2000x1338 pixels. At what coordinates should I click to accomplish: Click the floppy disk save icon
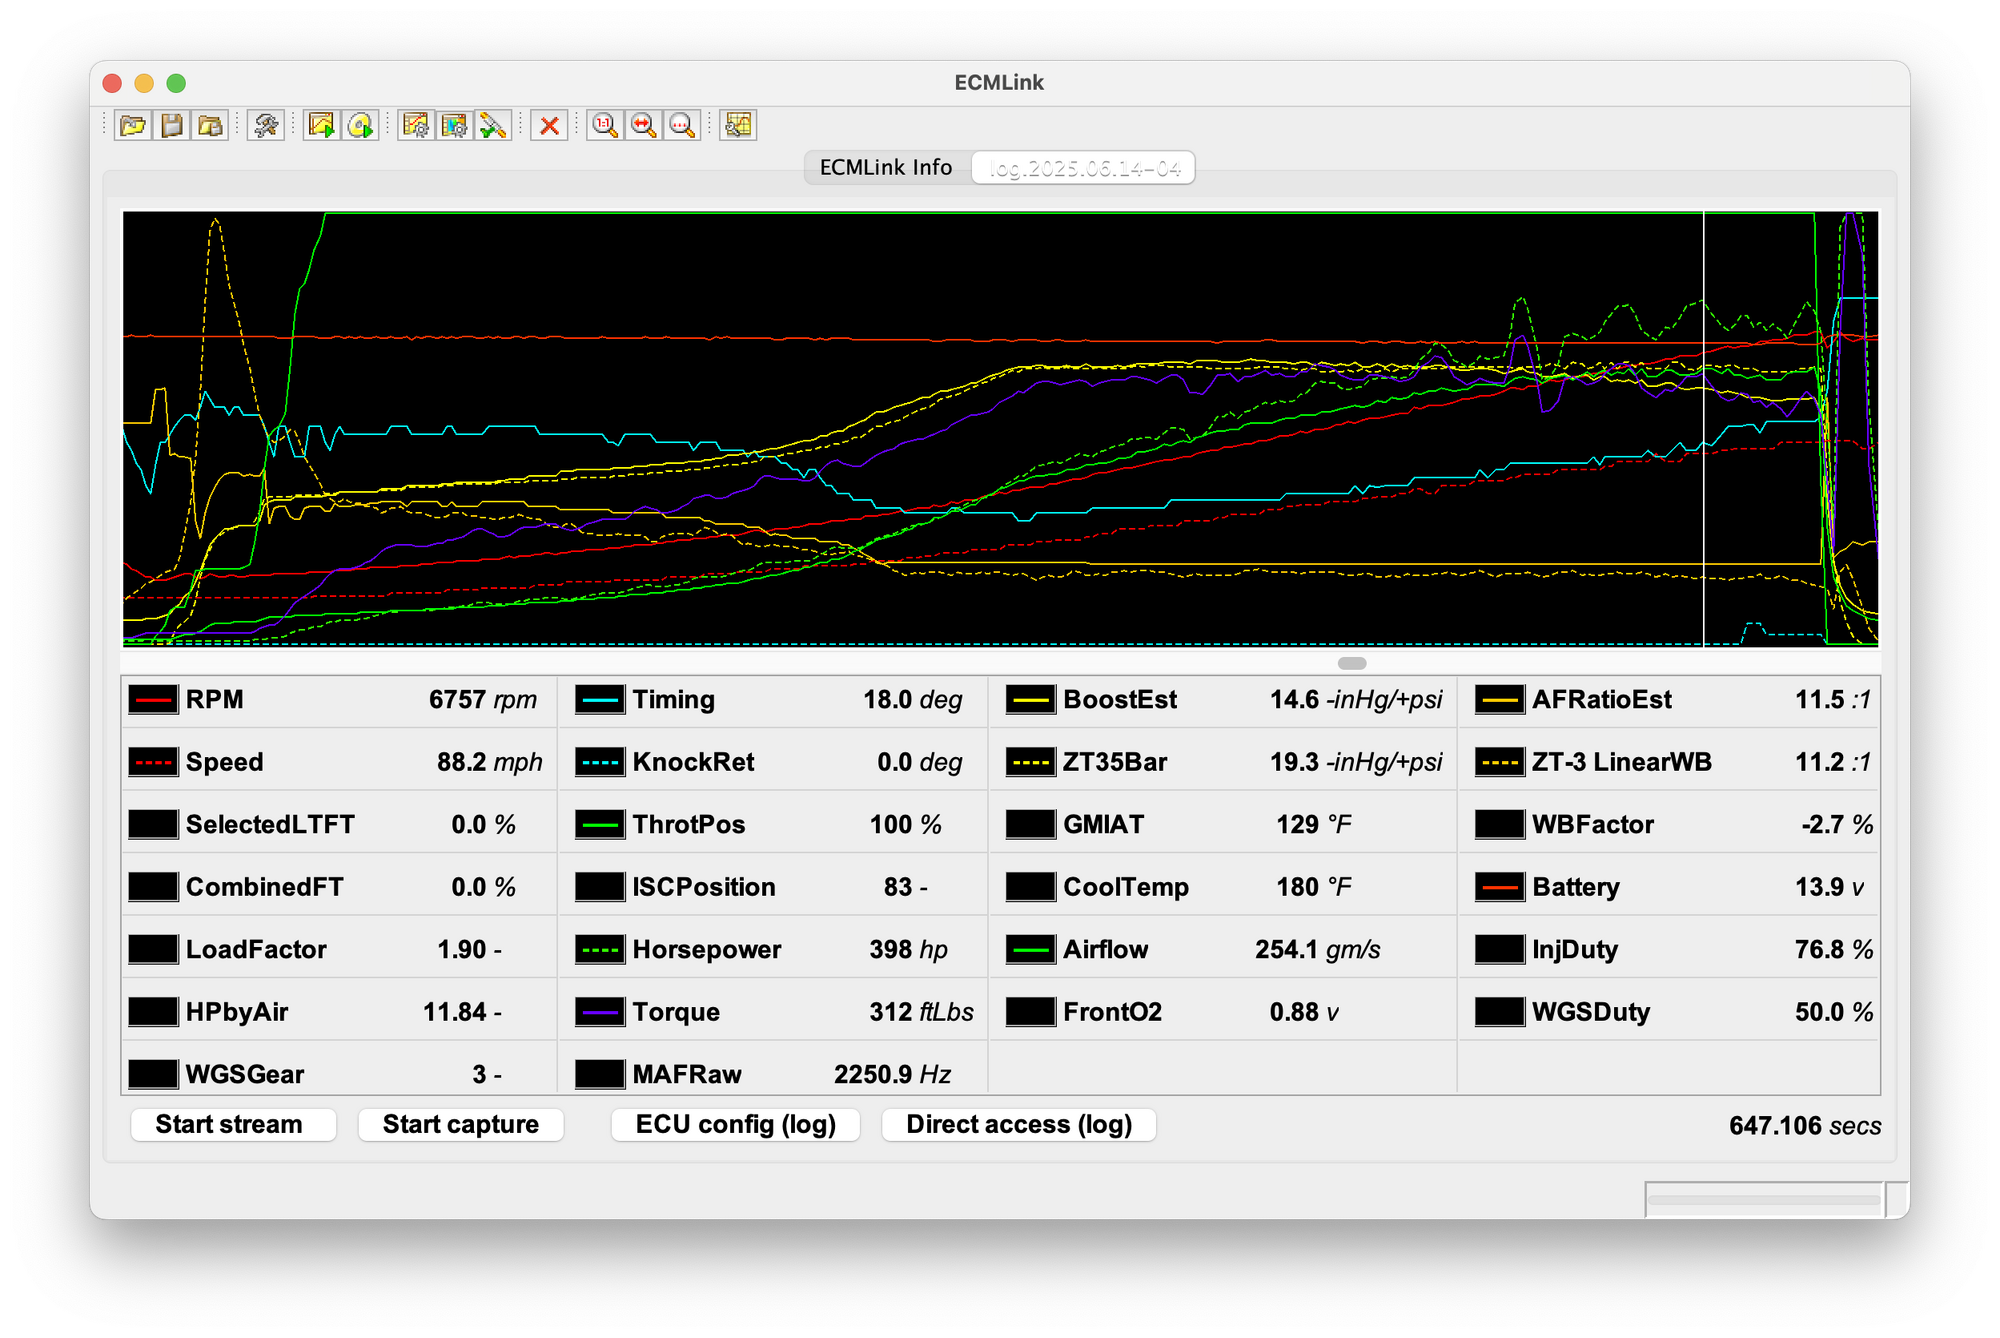(172, 125)
